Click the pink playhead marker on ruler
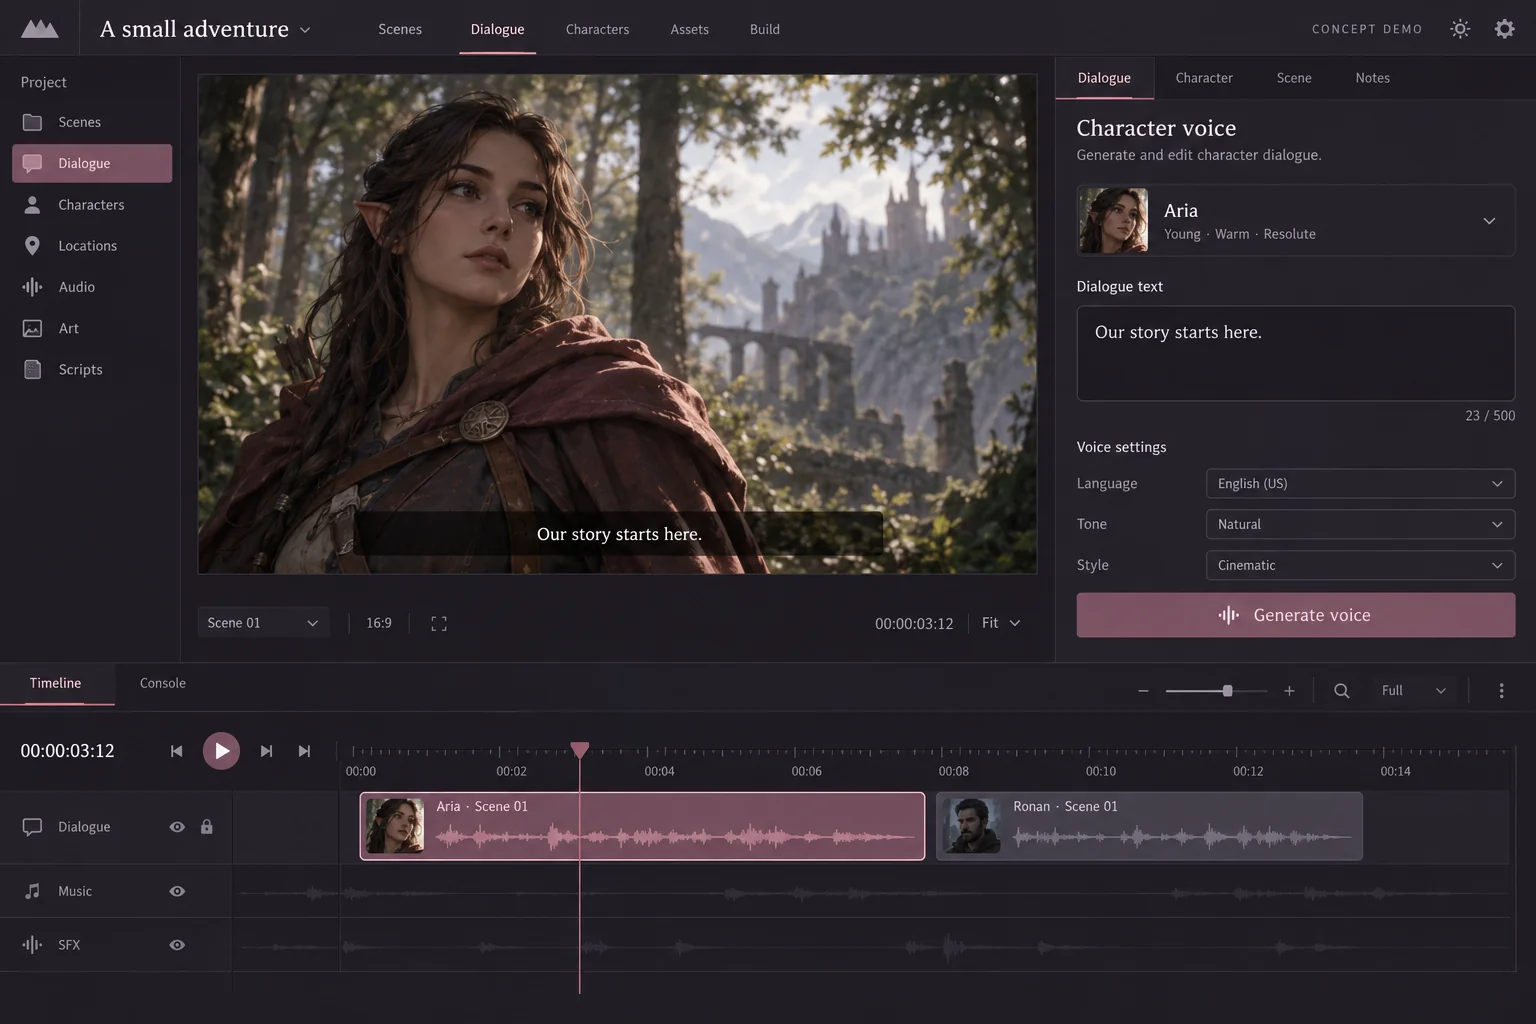The height and width of the screenshot is (1024, 1536). click(580, 749)
